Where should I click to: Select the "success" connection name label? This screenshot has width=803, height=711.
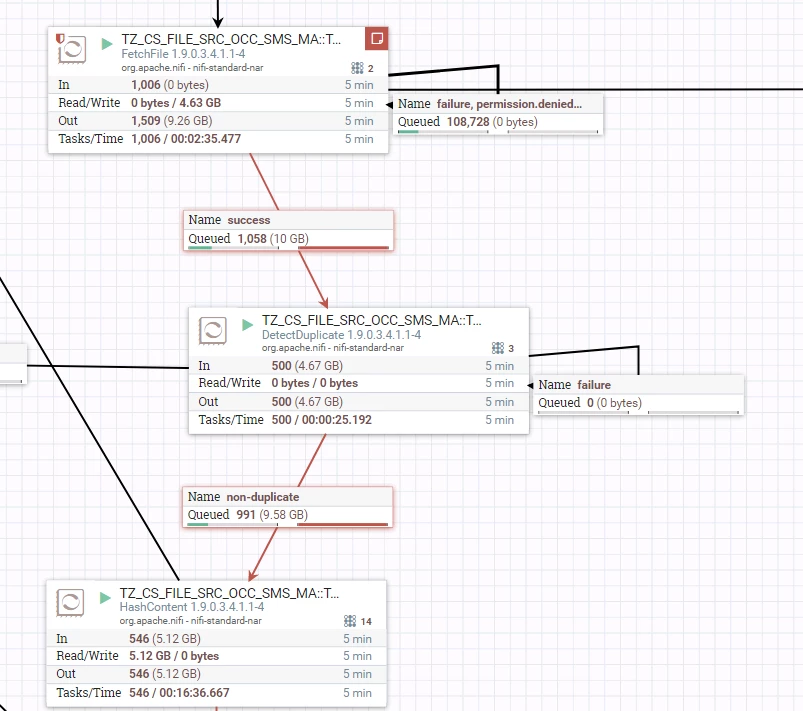click(x=249, y=220)
